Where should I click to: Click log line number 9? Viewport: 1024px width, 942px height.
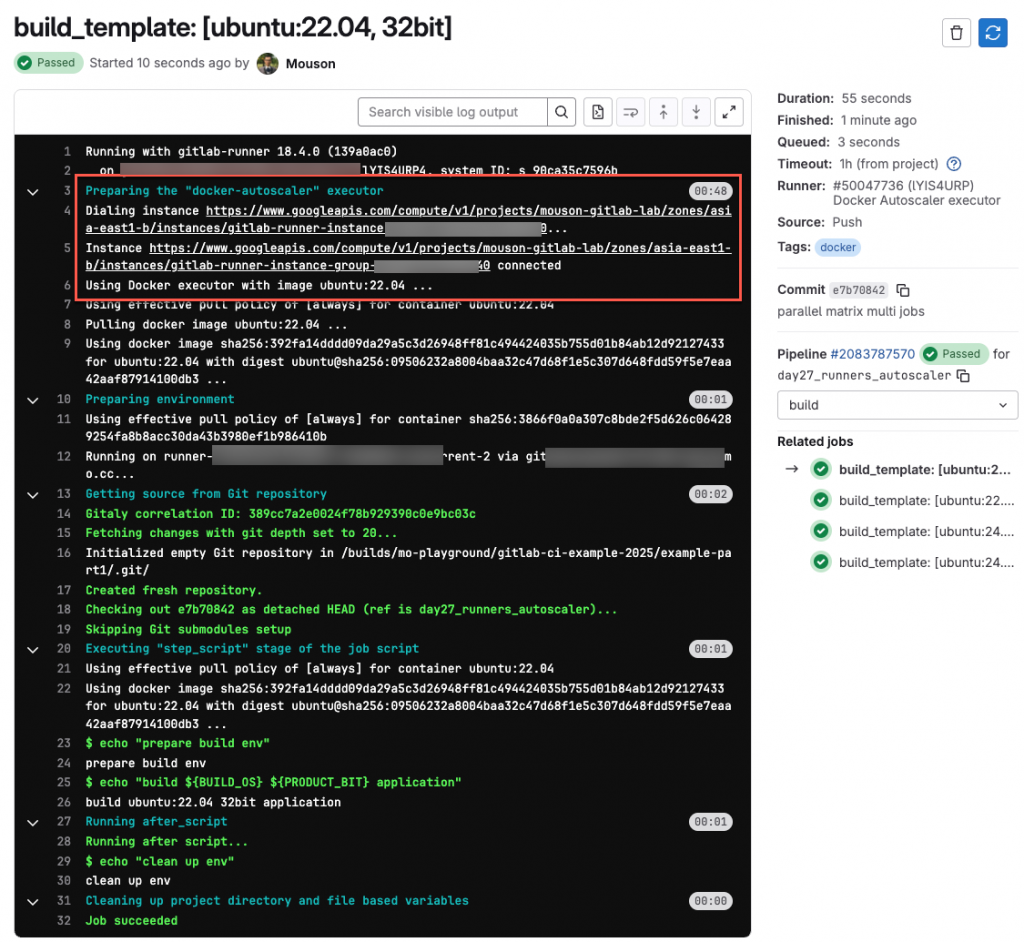[67, 344]
